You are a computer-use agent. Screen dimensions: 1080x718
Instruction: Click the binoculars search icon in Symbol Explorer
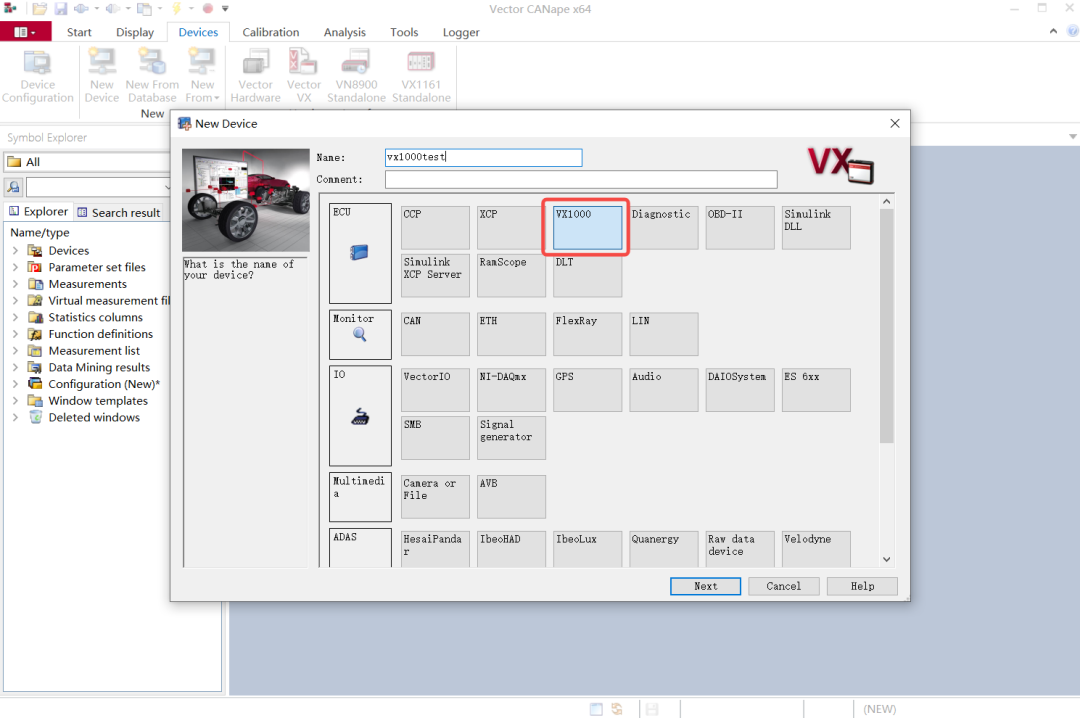click(13, 186)
